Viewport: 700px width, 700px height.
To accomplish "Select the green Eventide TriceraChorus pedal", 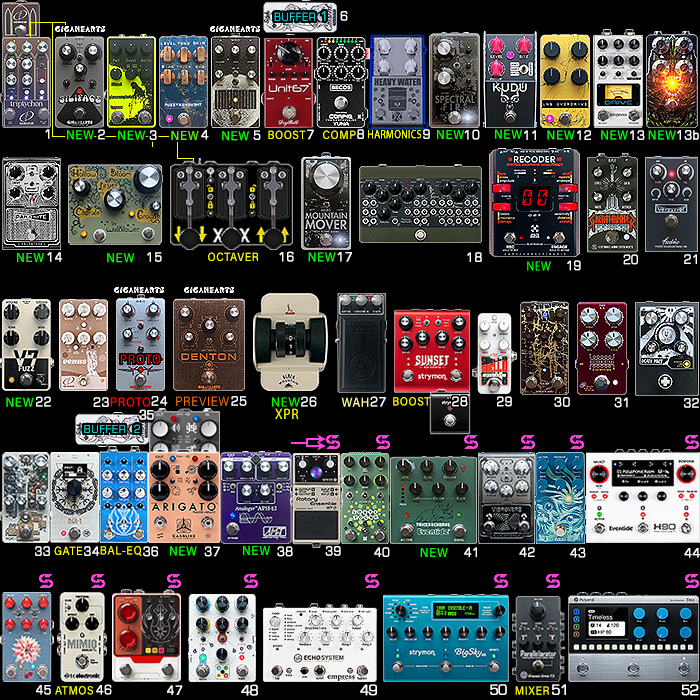I will 433,500.
